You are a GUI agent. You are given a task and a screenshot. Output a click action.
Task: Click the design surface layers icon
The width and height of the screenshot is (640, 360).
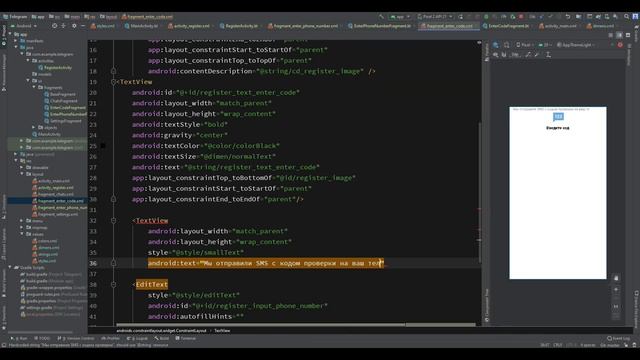click(x=496, y=45)
